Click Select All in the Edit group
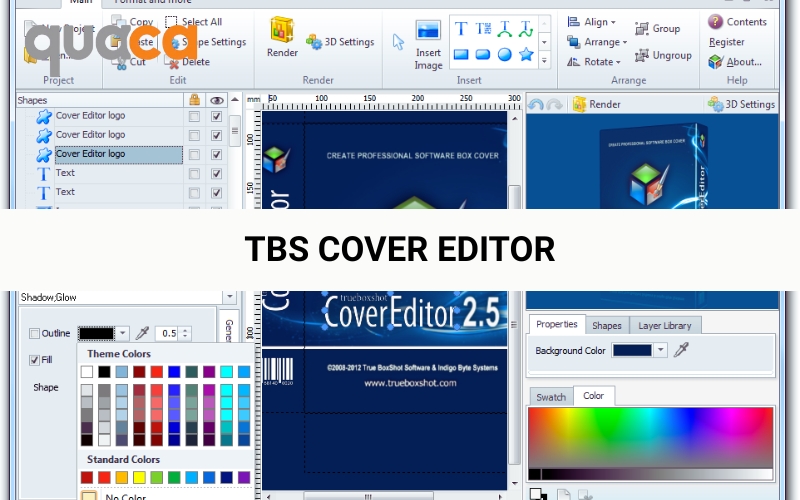800x500 pixels. 193,22
